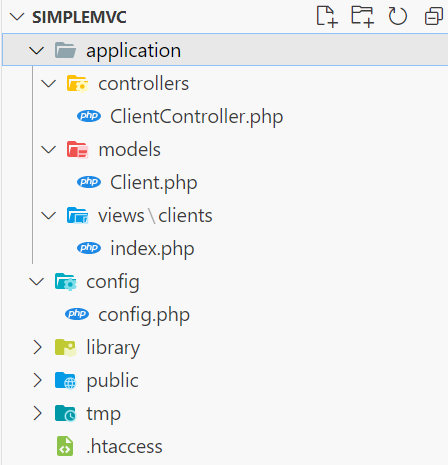The width and height of the screenshot is (448, 465).
Task: Click the tmp folder clock icon
Action: tap(66, 414)
